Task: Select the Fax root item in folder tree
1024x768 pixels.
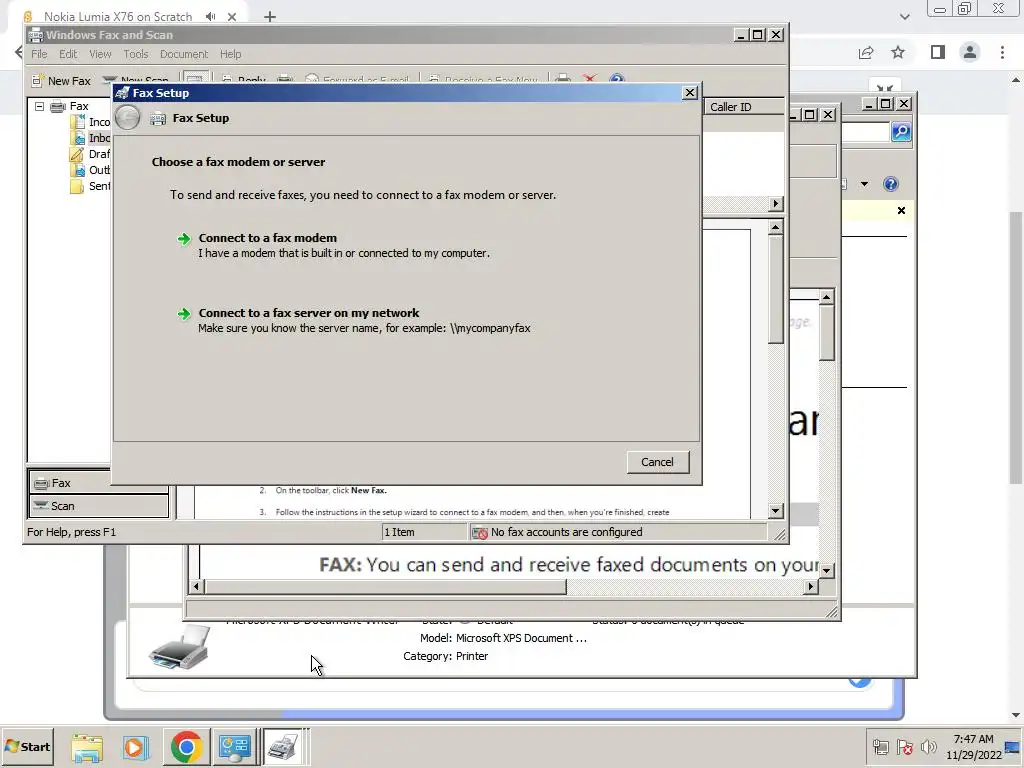Action: 78,106
